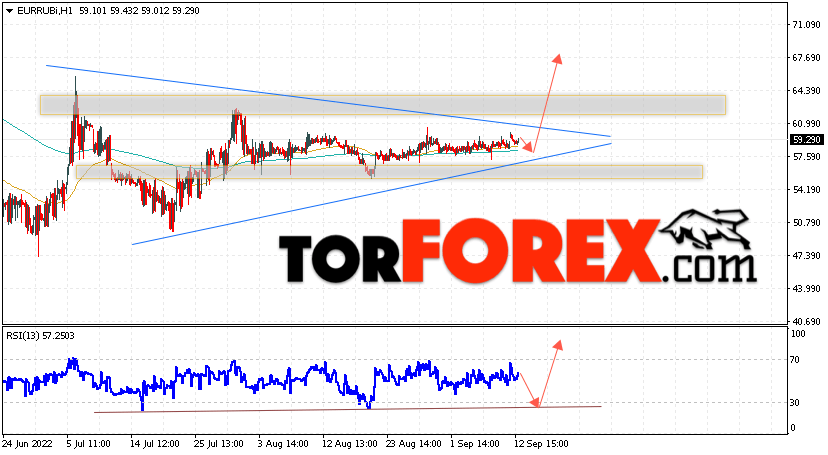Screen dimensions: 828x455
Task: Click the 50.790 price axis label
Action: (806, 223)
